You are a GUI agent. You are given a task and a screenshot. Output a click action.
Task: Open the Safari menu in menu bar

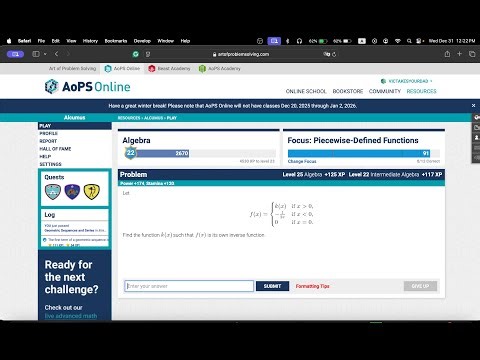coord(24,41)
